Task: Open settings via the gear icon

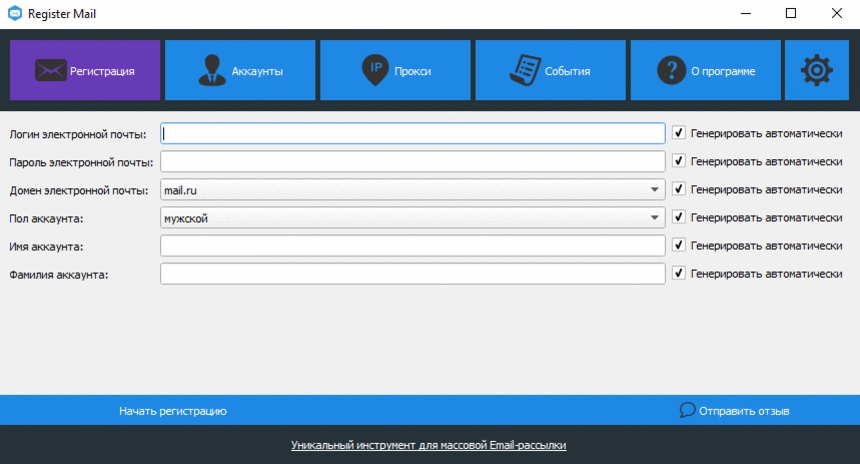Action: (817, 70)
